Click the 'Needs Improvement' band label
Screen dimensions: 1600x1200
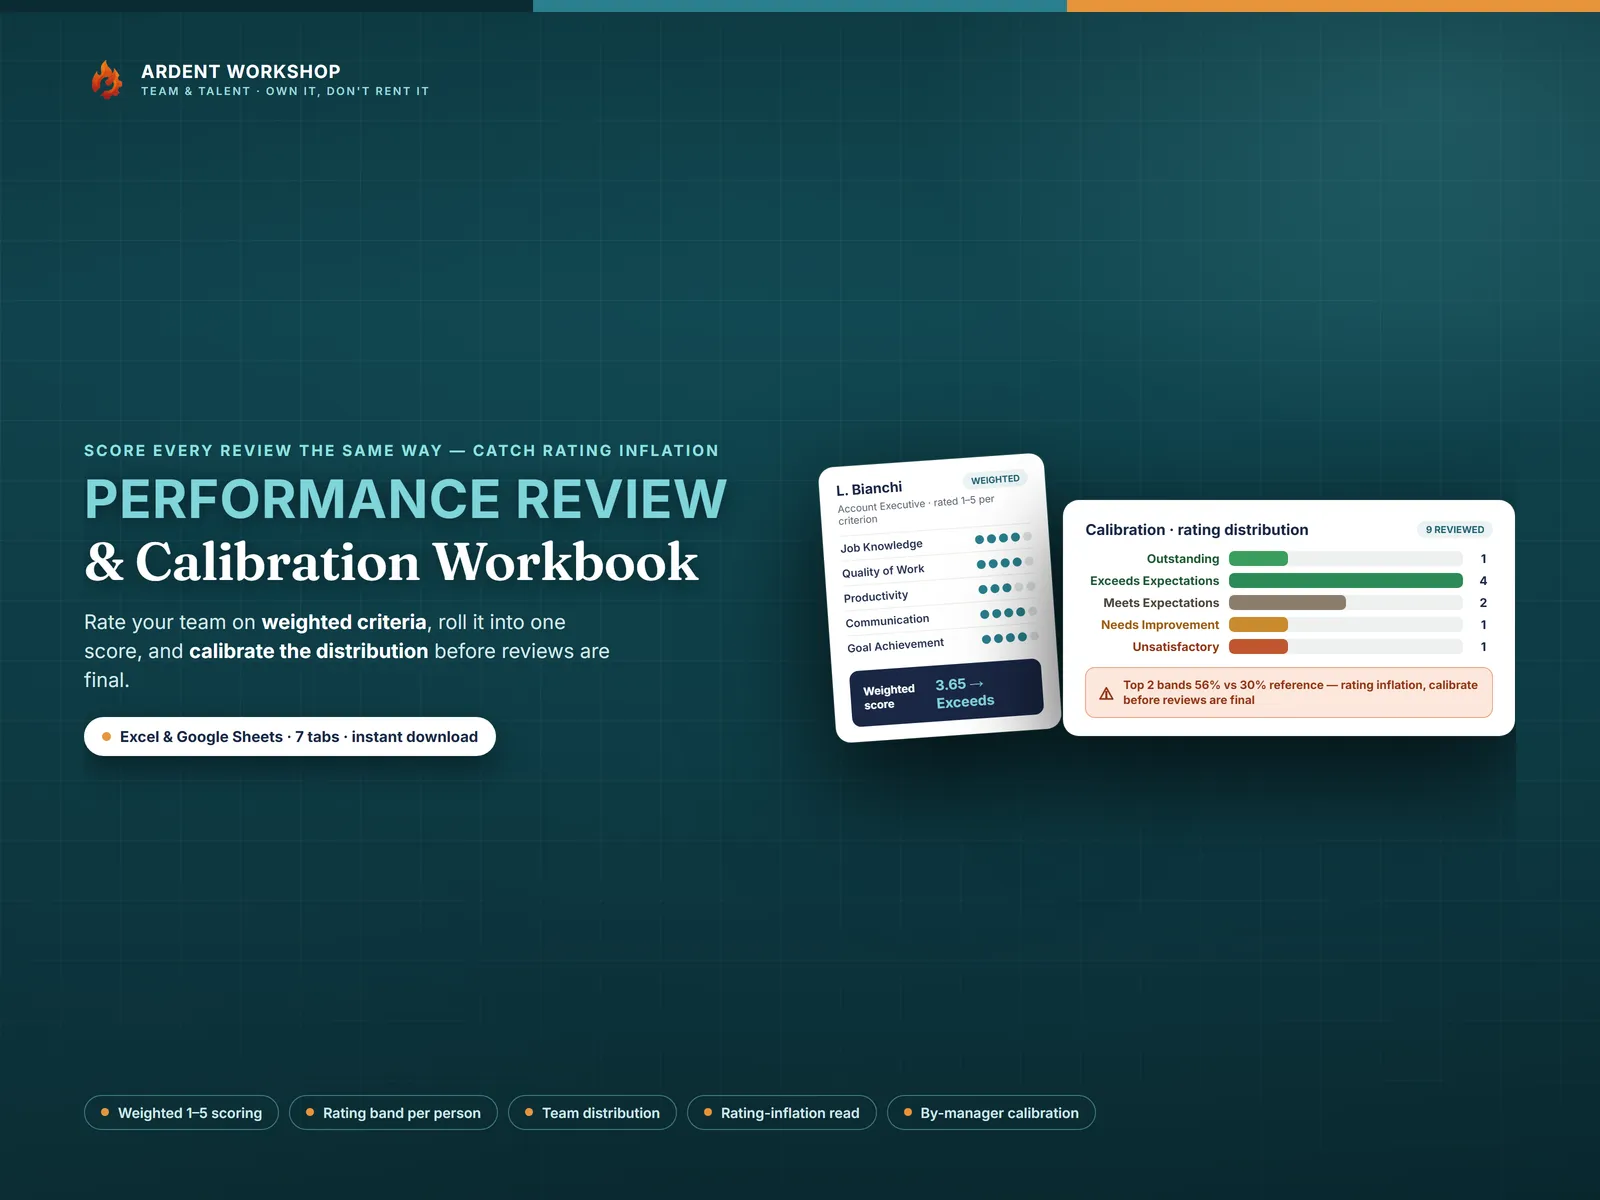(x=1160, y=625)
